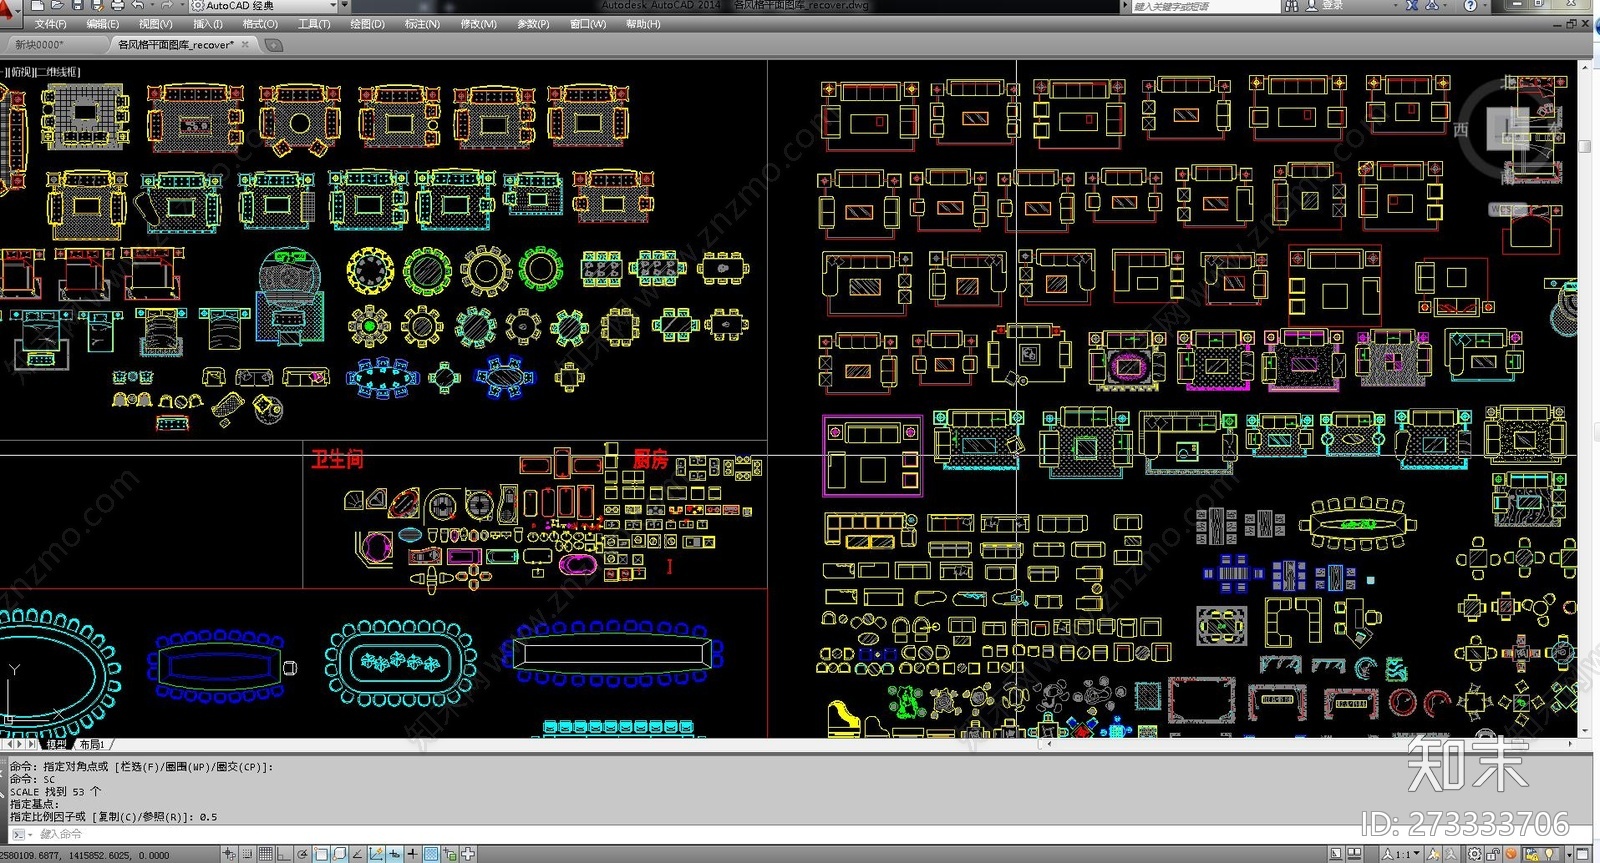The image size is (1600, 863).
Task: Click the keyword search input field
Action: [x=1205, y=6]
